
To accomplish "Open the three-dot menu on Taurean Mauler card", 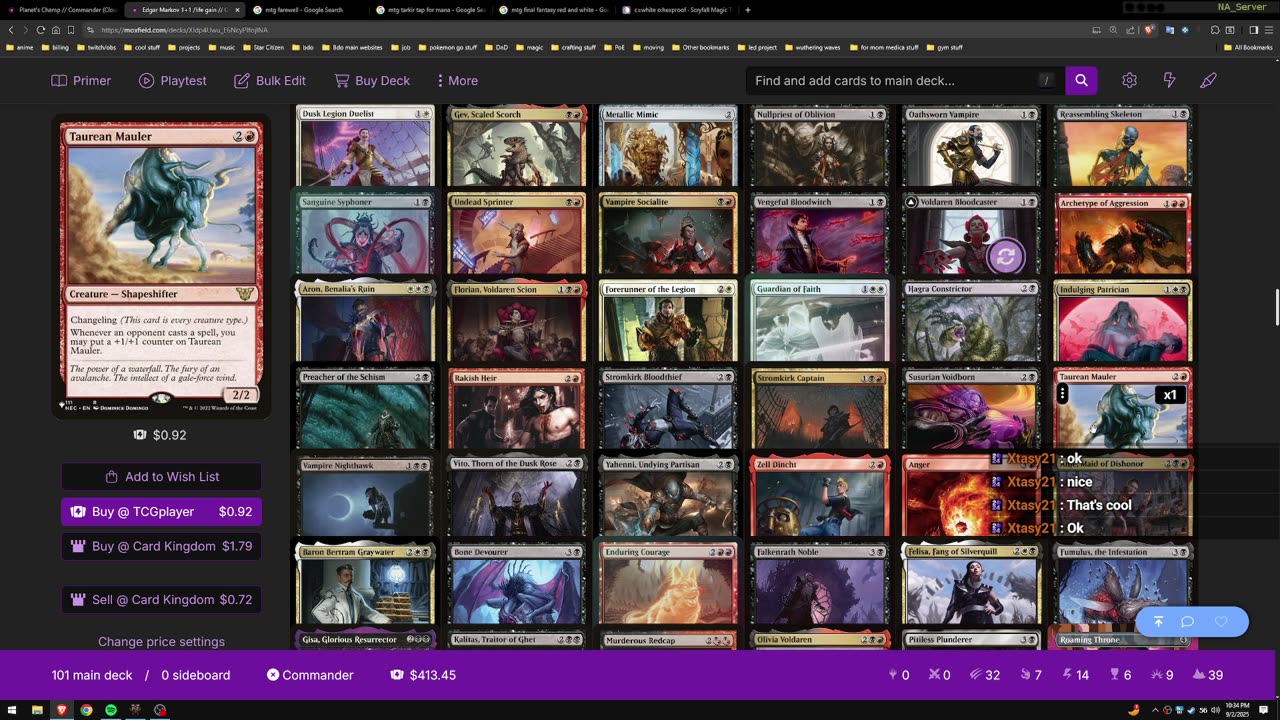I will (1063, 394).
